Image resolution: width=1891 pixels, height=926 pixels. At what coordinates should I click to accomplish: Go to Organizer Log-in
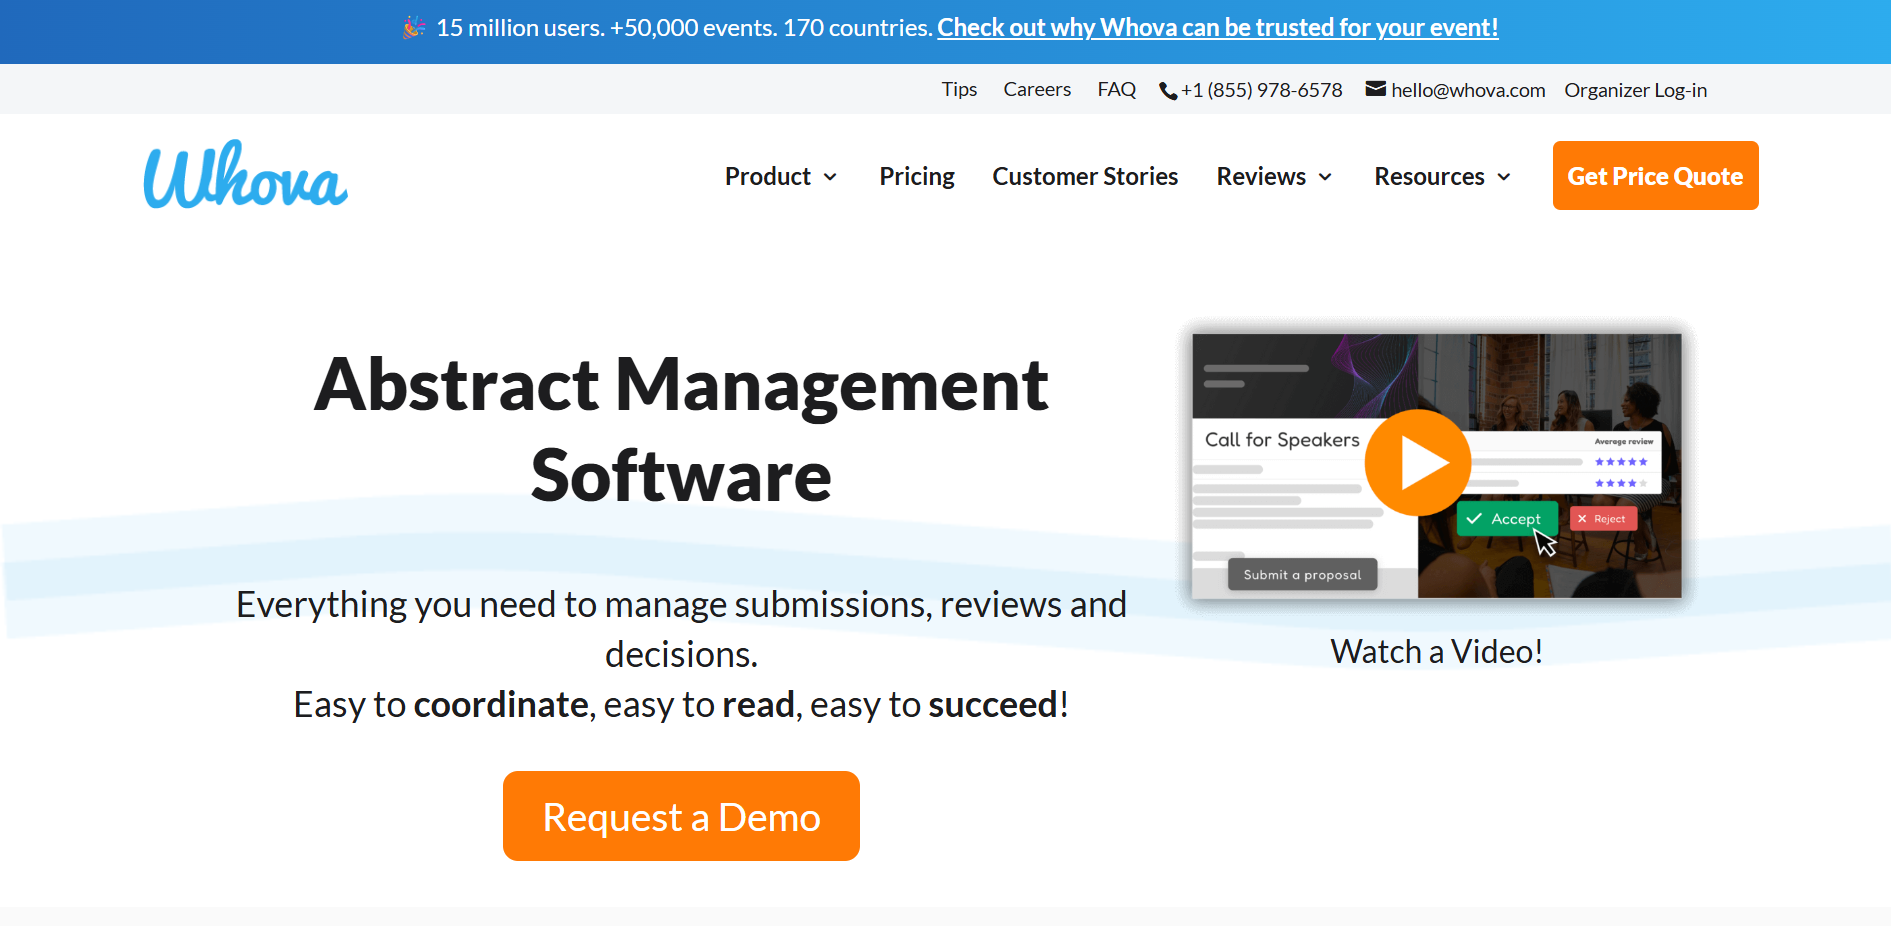[x=1635, y=90]
